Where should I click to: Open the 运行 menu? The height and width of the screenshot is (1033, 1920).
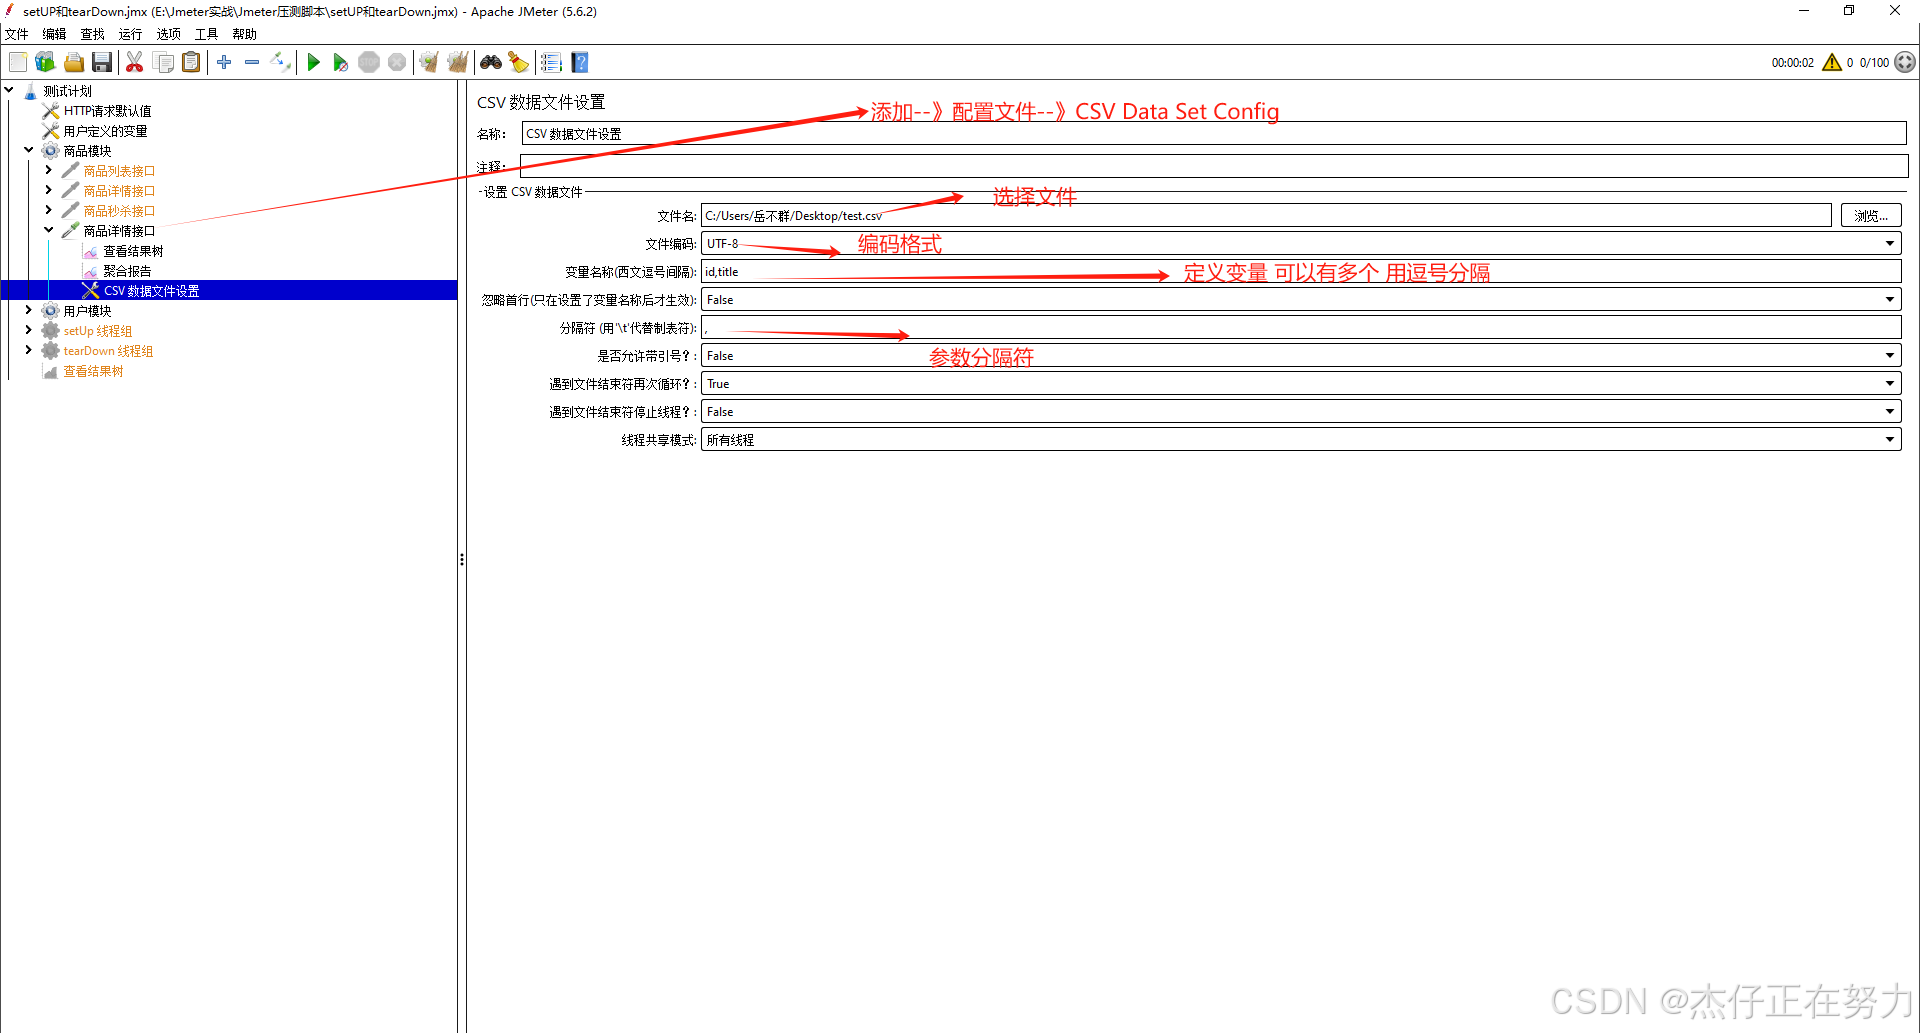pos(131,34)
